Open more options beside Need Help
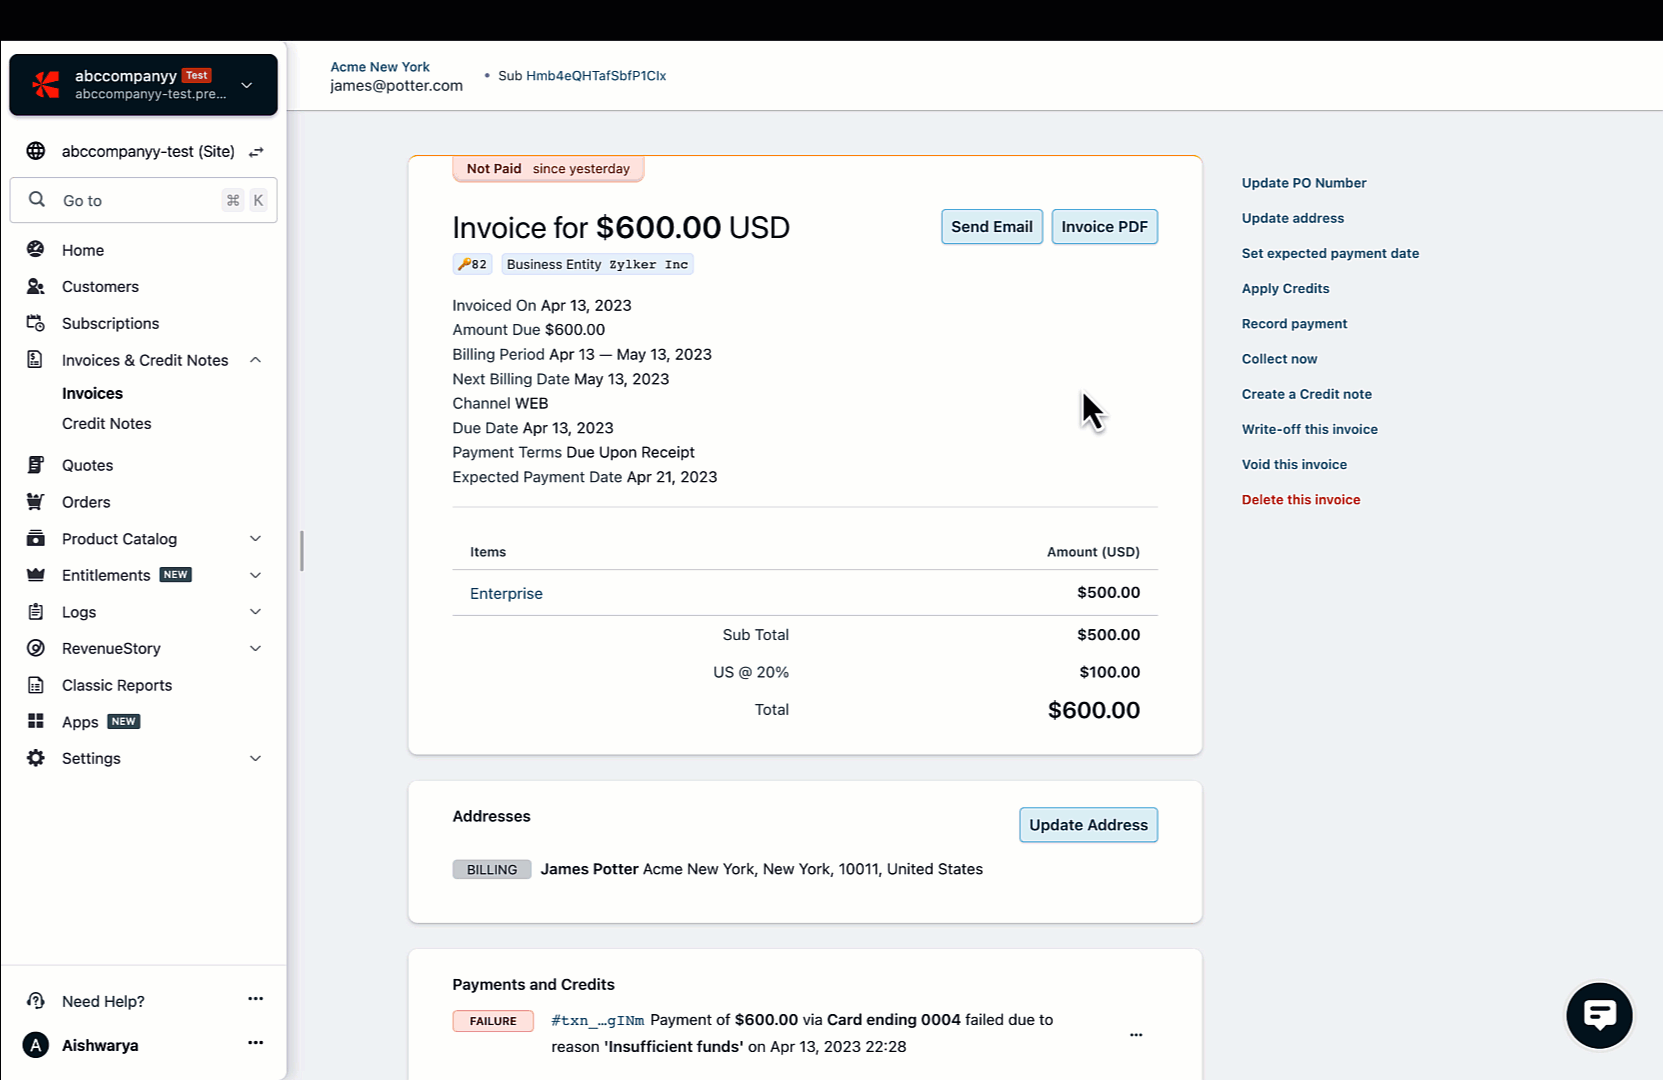This screenshot has height=1080, width=1663. 255,999
